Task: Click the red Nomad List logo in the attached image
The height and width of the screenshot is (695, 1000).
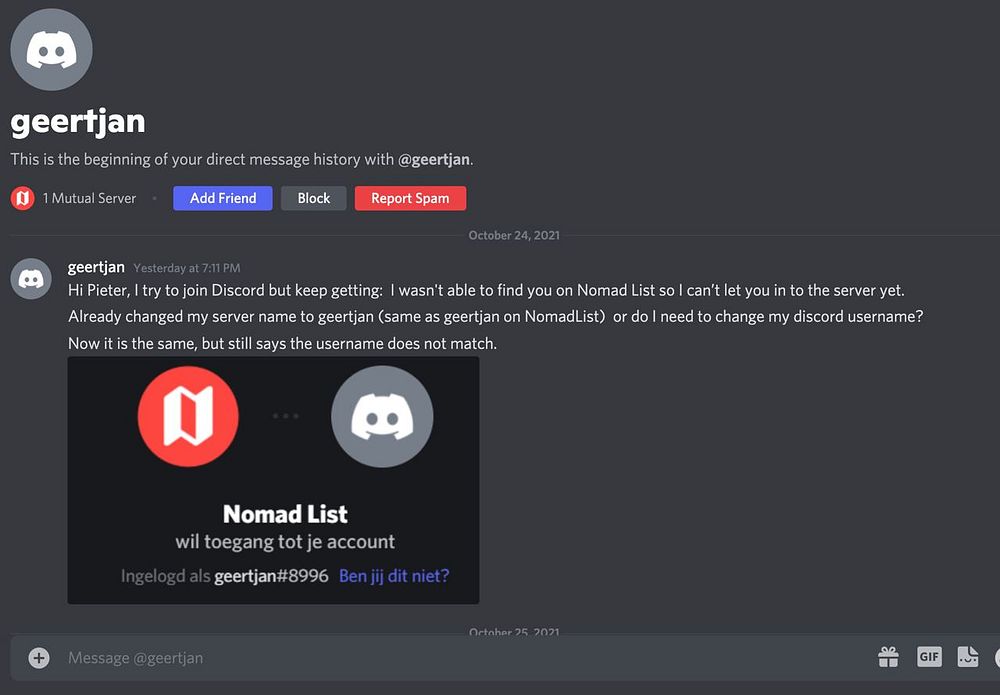Action: [x=188, y=416]
